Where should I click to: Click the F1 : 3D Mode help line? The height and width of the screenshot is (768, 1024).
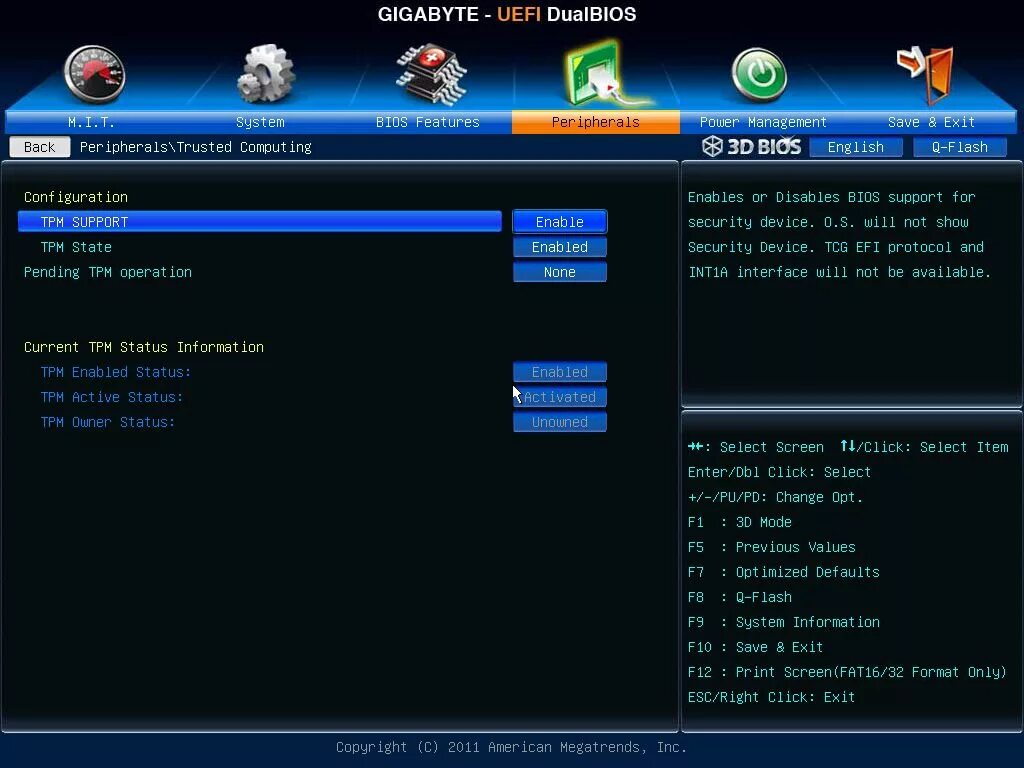739,522
